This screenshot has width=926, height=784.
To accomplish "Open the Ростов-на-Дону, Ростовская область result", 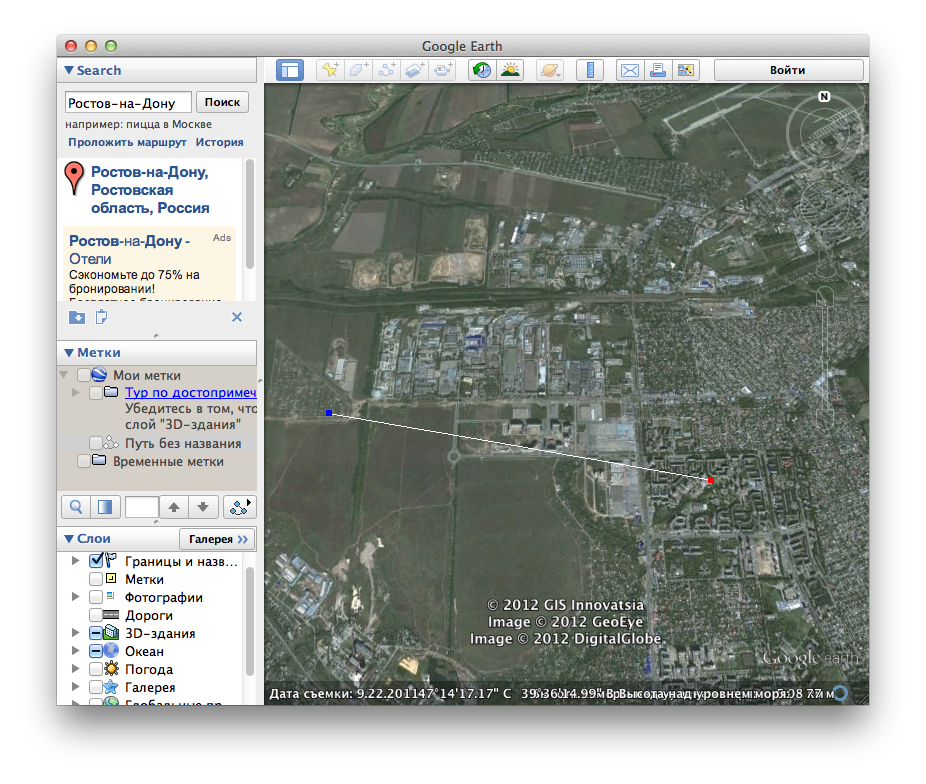I will (150, 190).
